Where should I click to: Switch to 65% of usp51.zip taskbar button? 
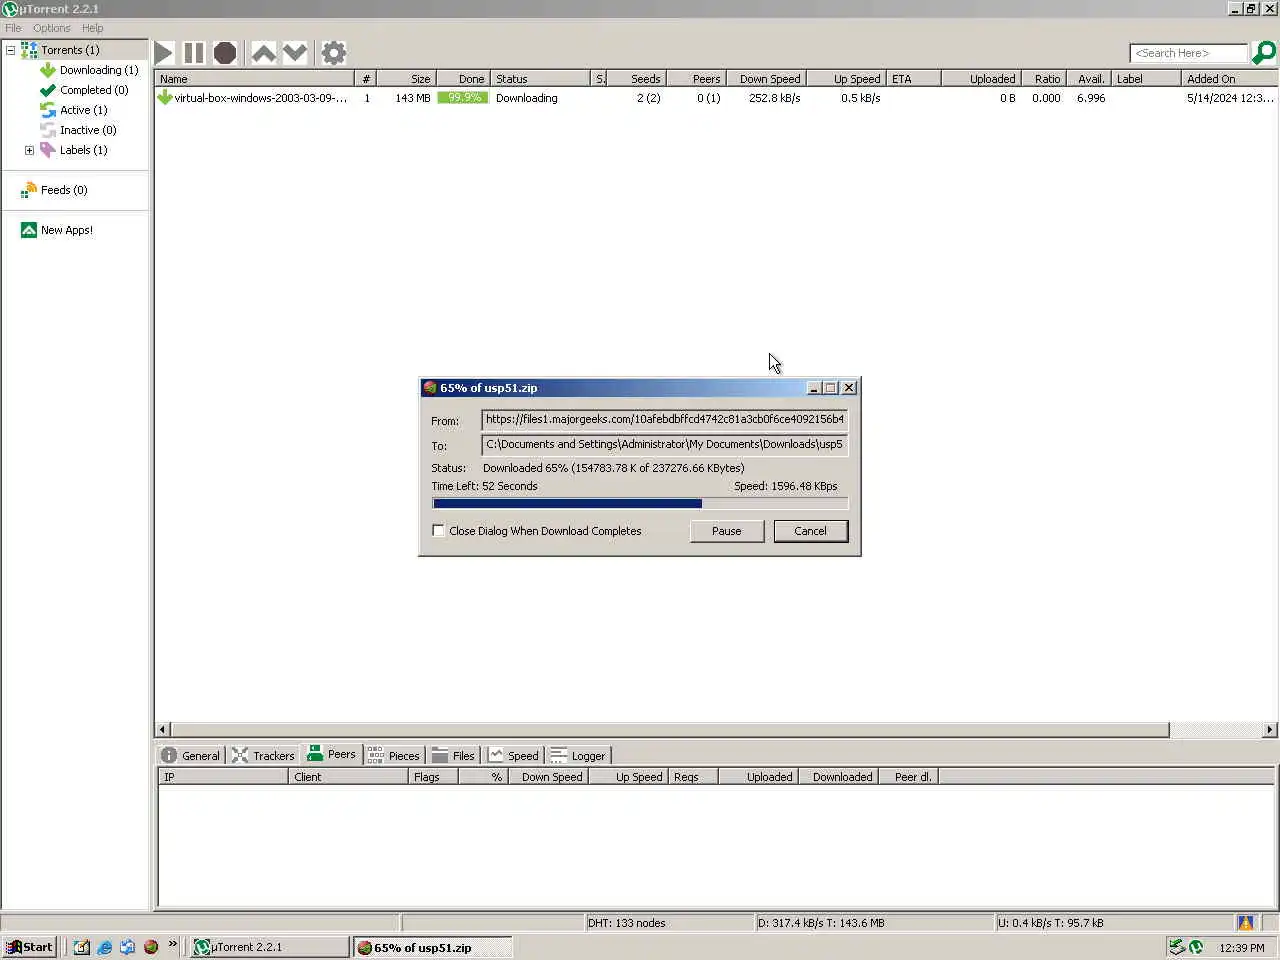(432, 947)
